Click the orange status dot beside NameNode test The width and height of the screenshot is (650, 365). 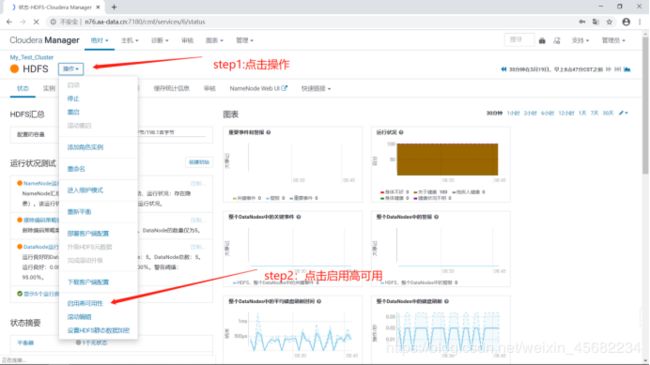click(x=19, y=183)
